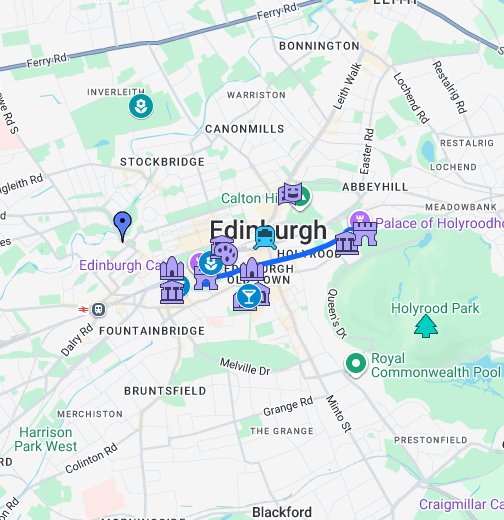The width and height of the screenshot is (504, 520).
Task: Click the cocktail glass bar marker
Action: click(249, 296)
